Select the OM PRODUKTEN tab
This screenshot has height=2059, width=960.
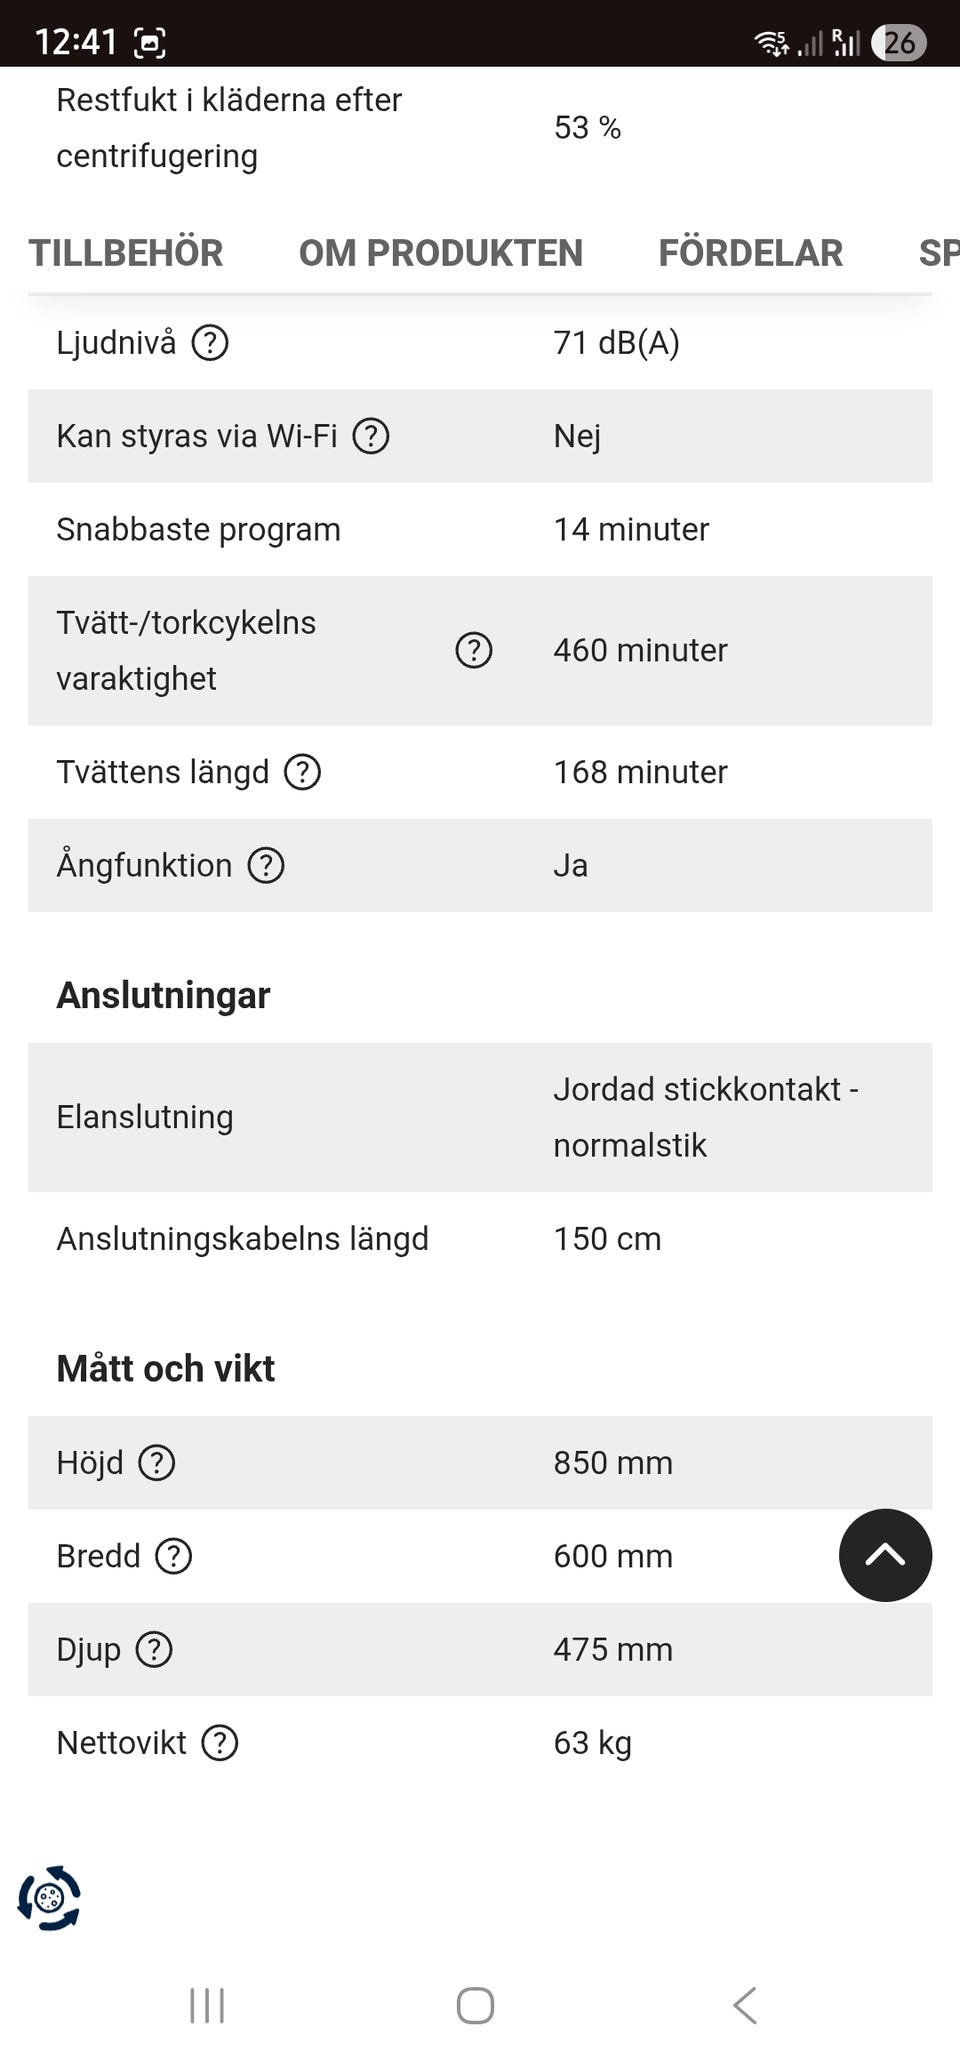coord(441,253)
